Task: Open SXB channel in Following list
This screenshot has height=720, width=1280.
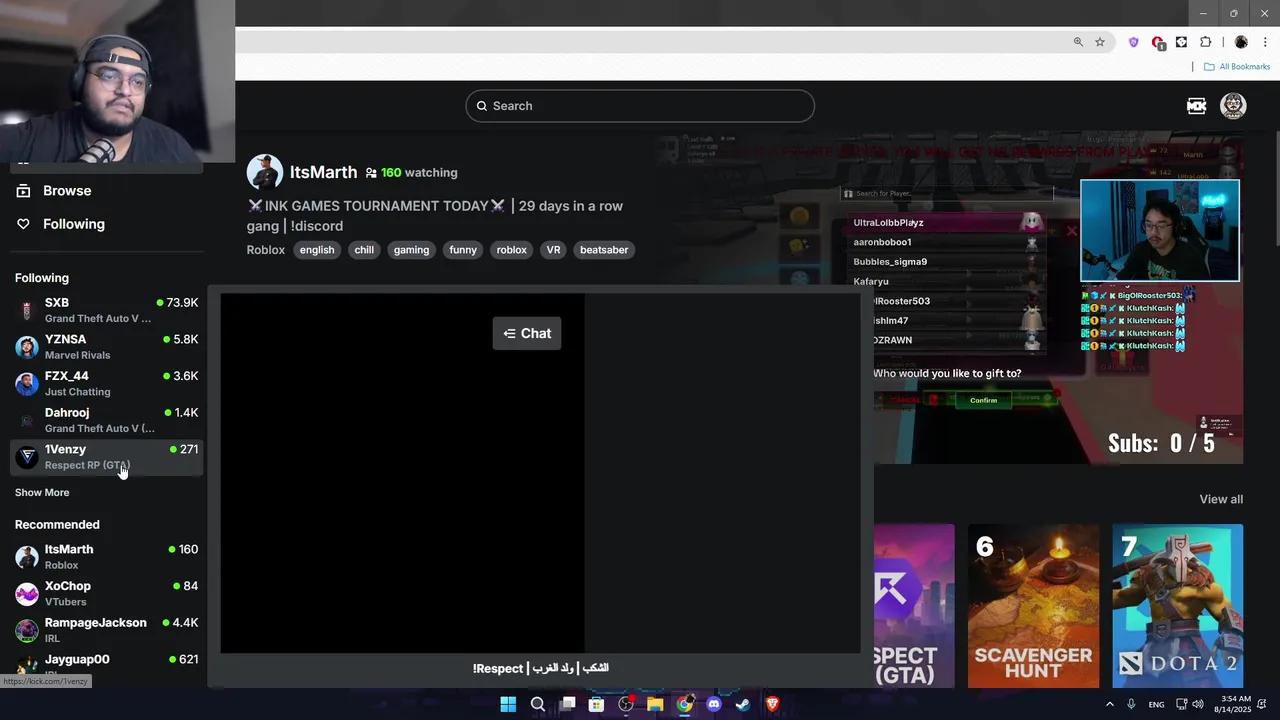Action: tap(107, 310)
